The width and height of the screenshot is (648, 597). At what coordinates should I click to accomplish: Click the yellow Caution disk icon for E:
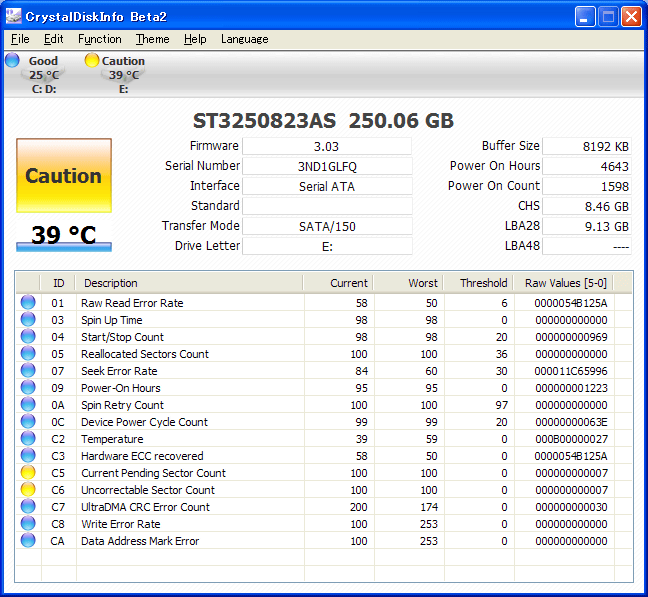(92, 60)
